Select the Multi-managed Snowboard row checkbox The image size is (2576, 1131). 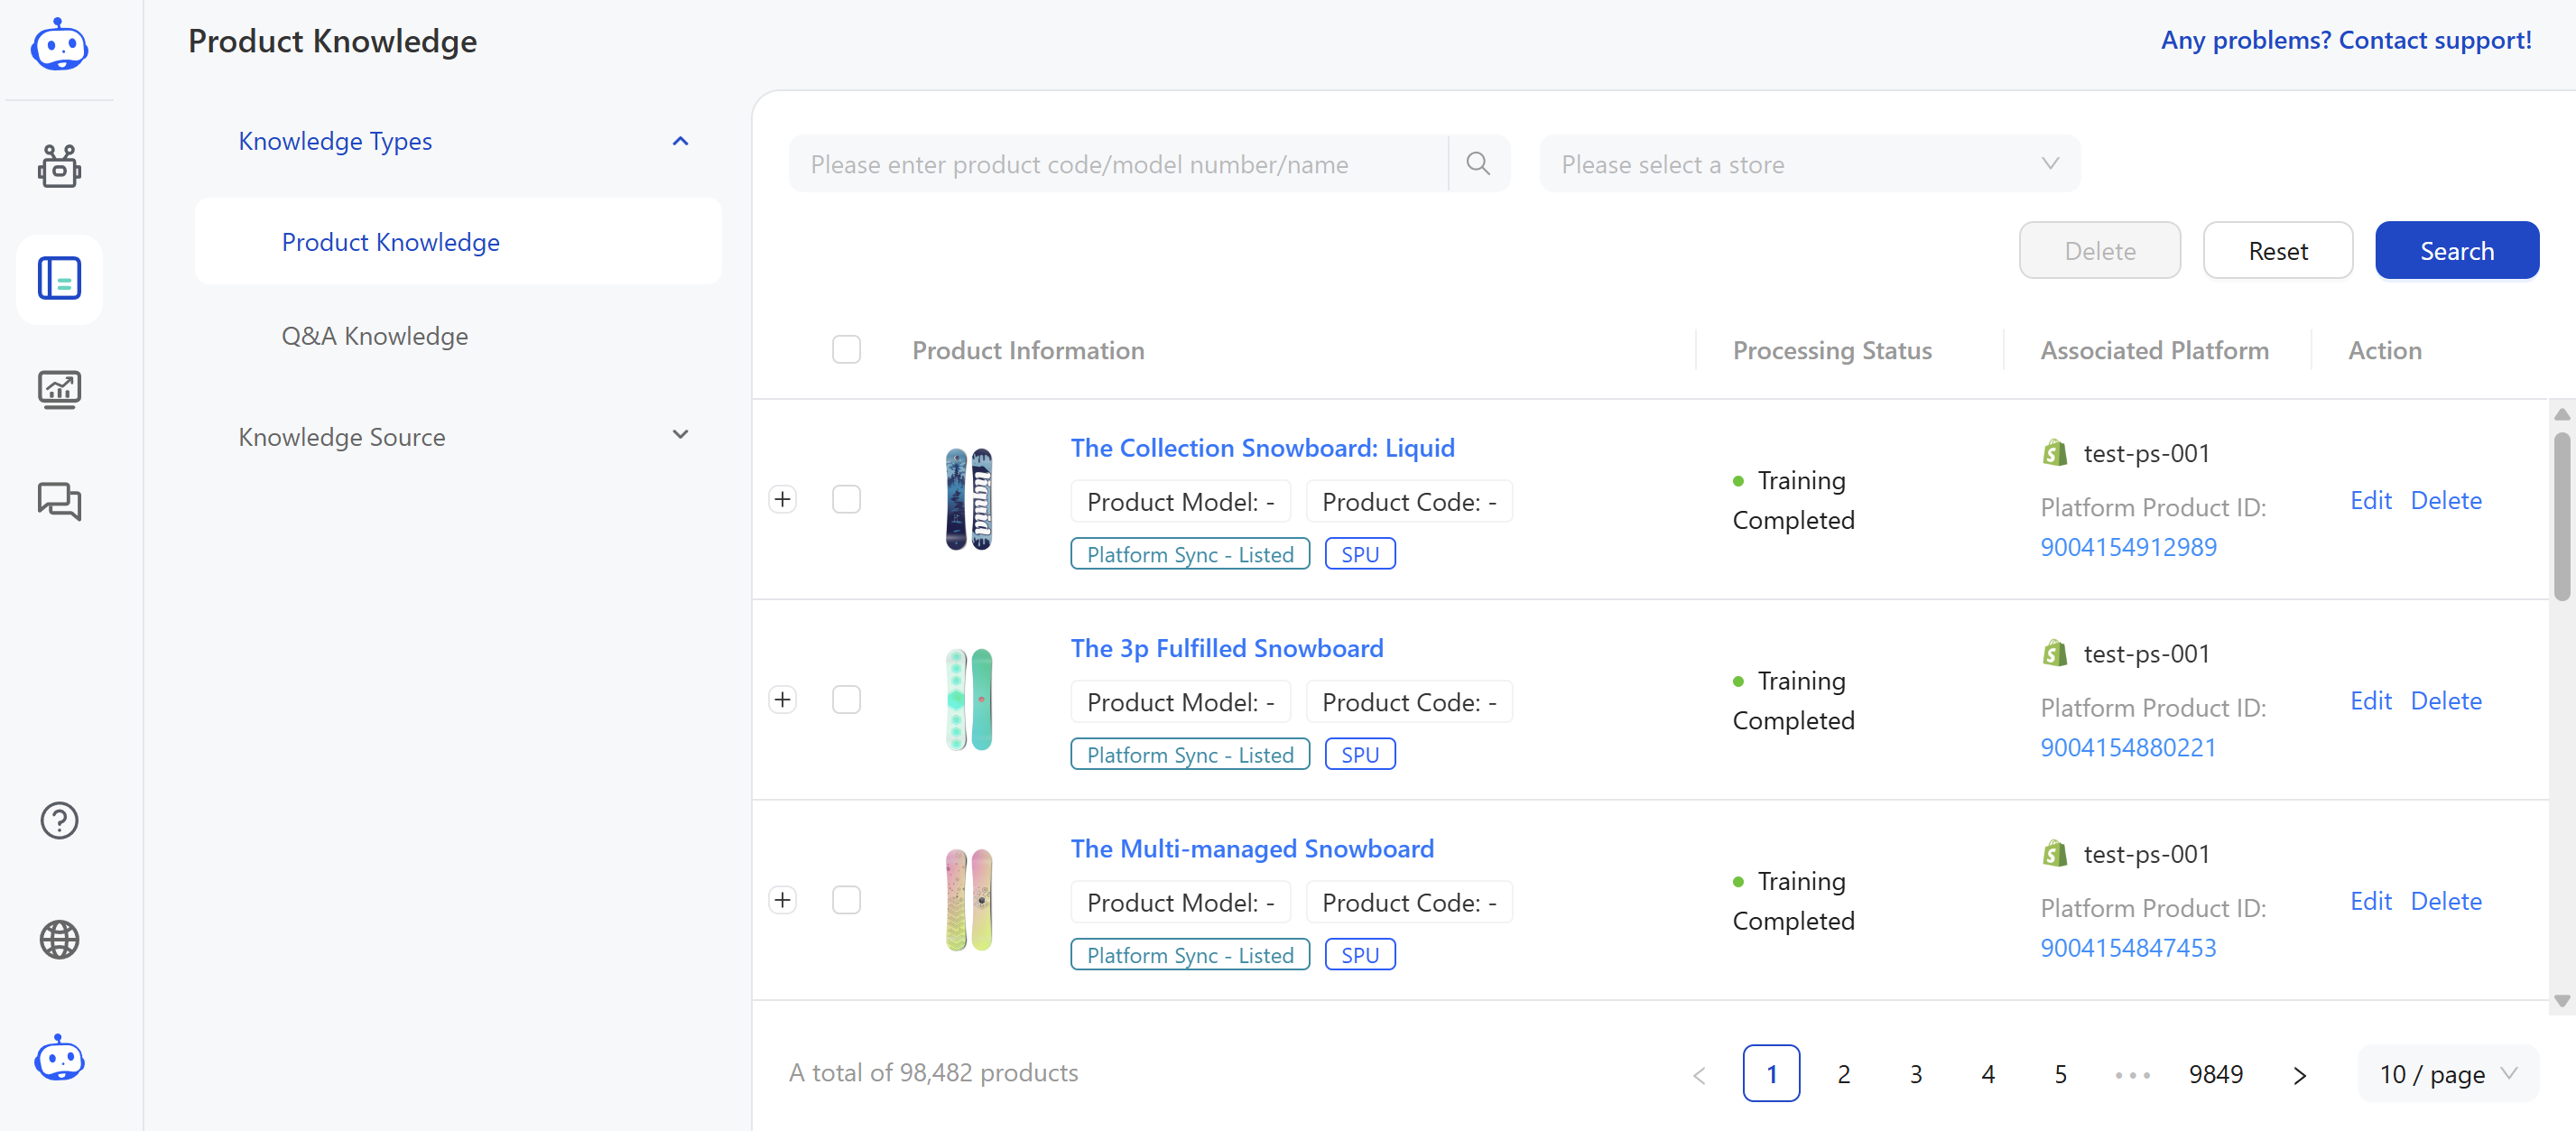coord(846,900)
